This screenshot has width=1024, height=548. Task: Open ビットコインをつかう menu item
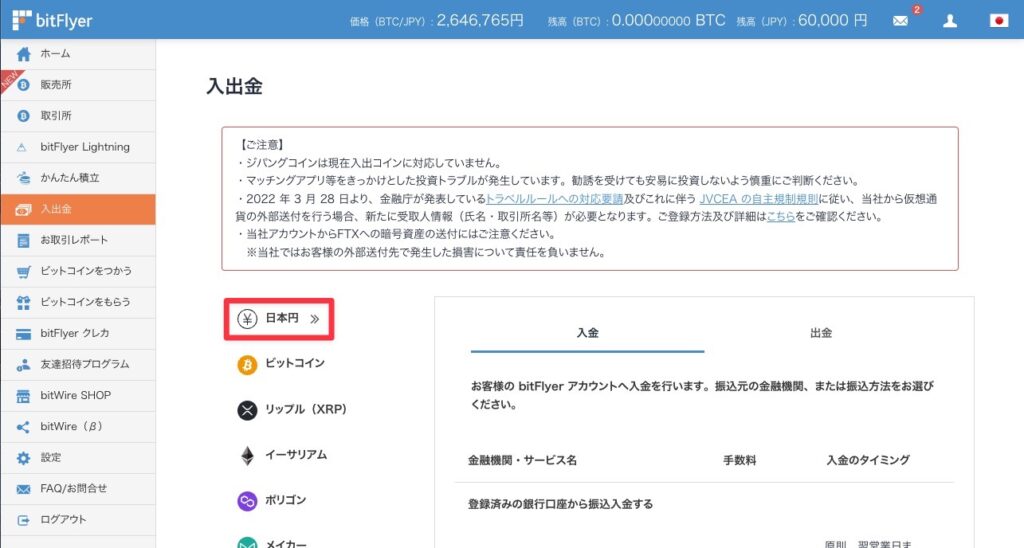click(78, 271)
